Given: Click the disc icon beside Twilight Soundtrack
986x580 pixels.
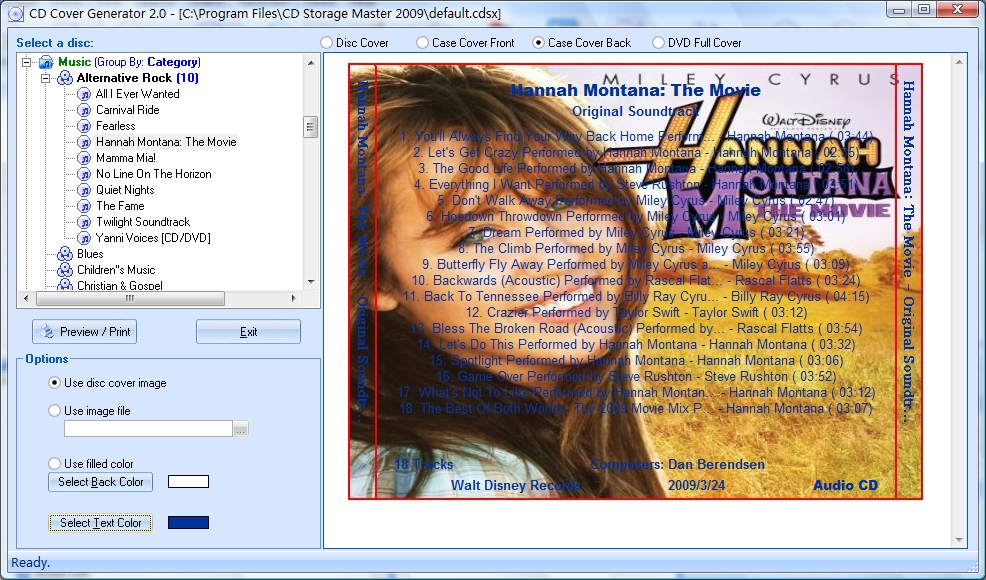Looking at the screenshot, I should click(84, 222).
